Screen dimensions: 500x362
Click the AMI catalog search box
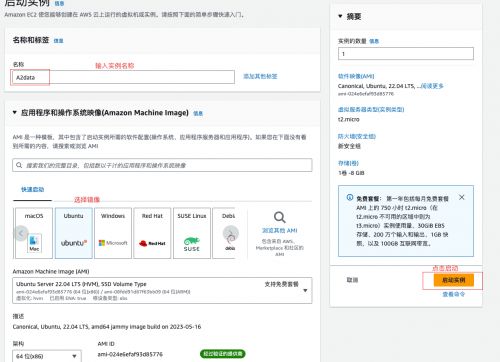point(162,165)
